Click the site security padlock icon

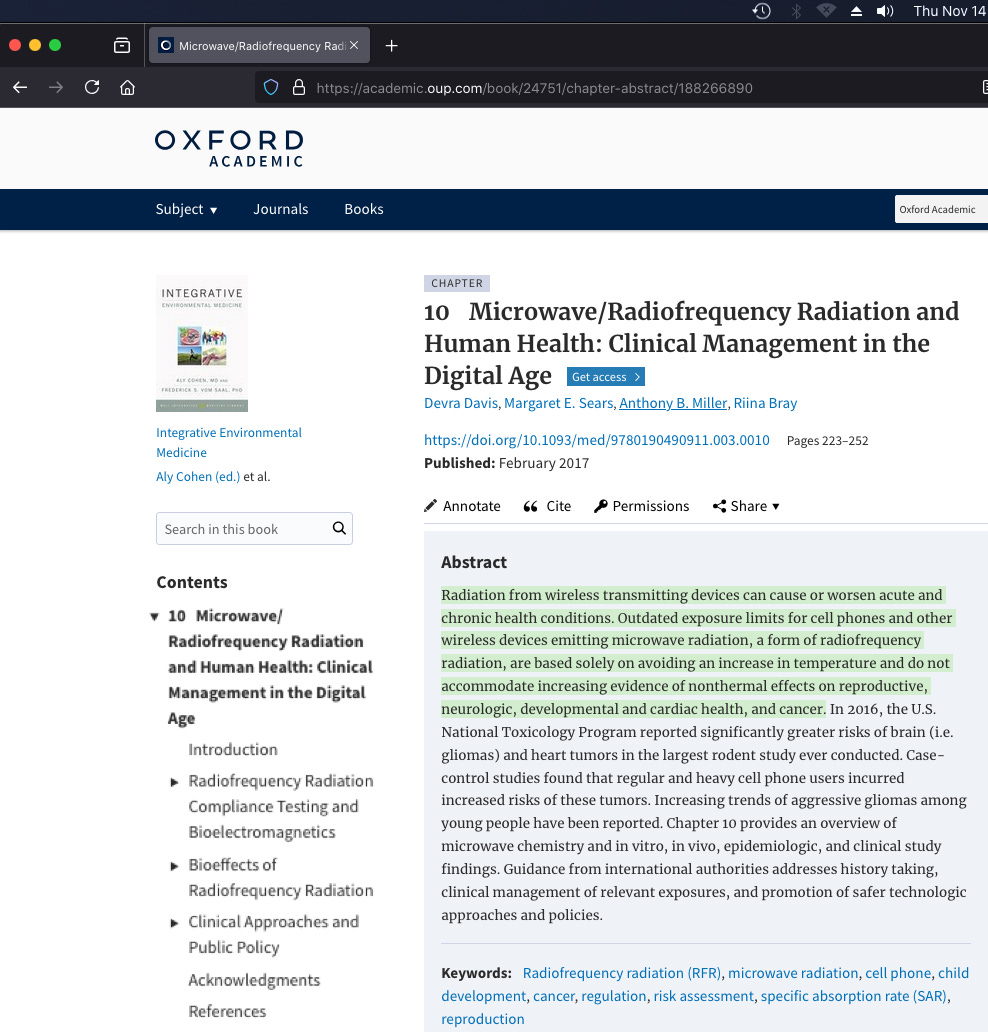point(299,88)
